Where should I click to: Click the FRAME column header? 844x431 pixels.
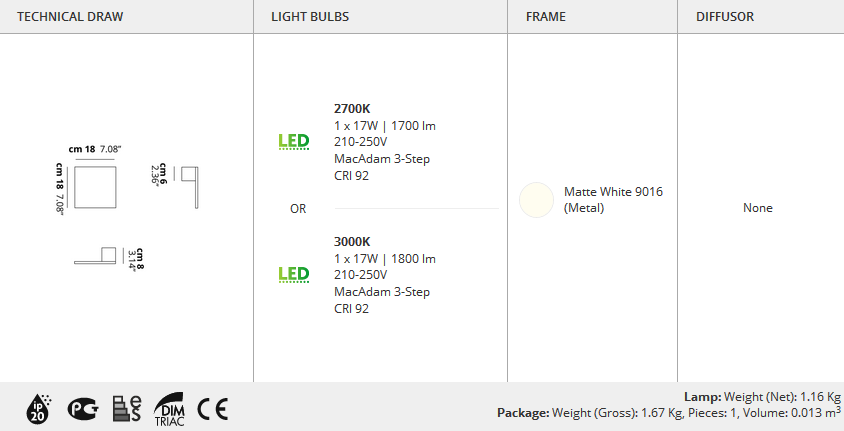point(546,17)
